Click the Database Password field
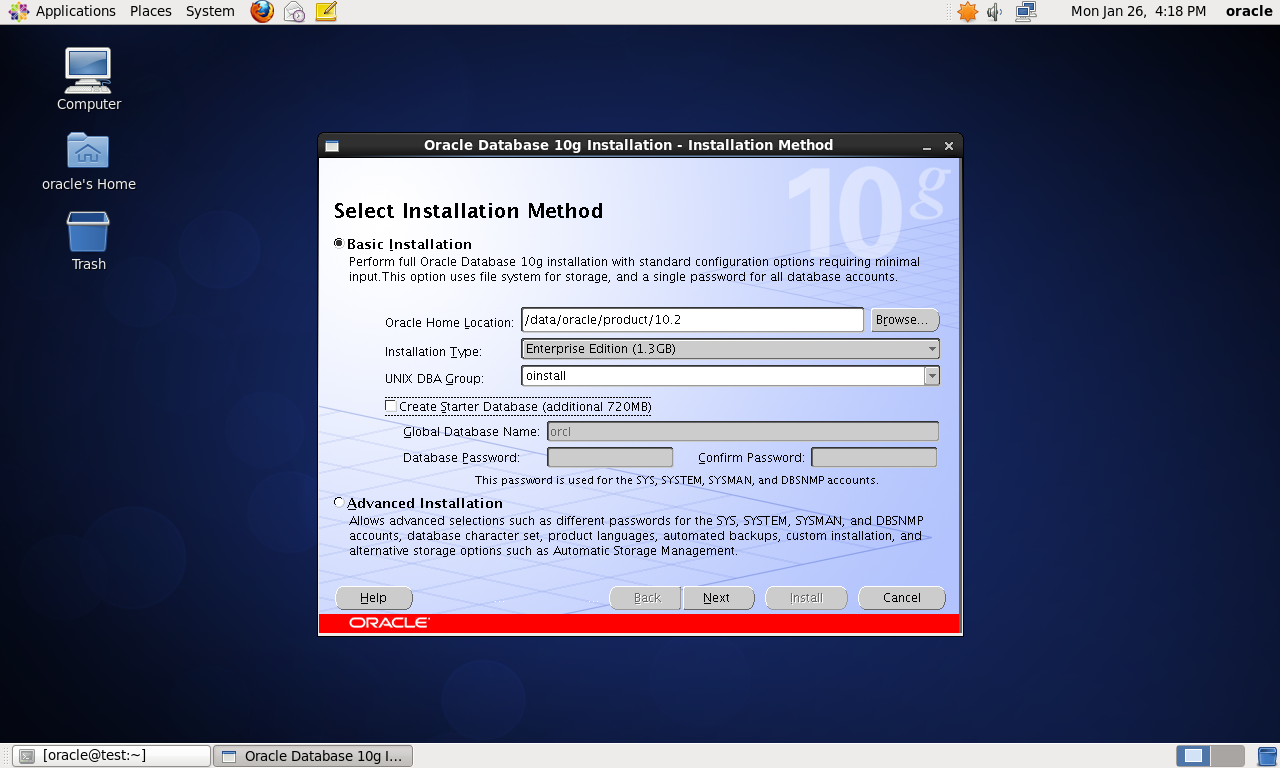The height and width of the screenshot is (768, 1280). (610, 457)
